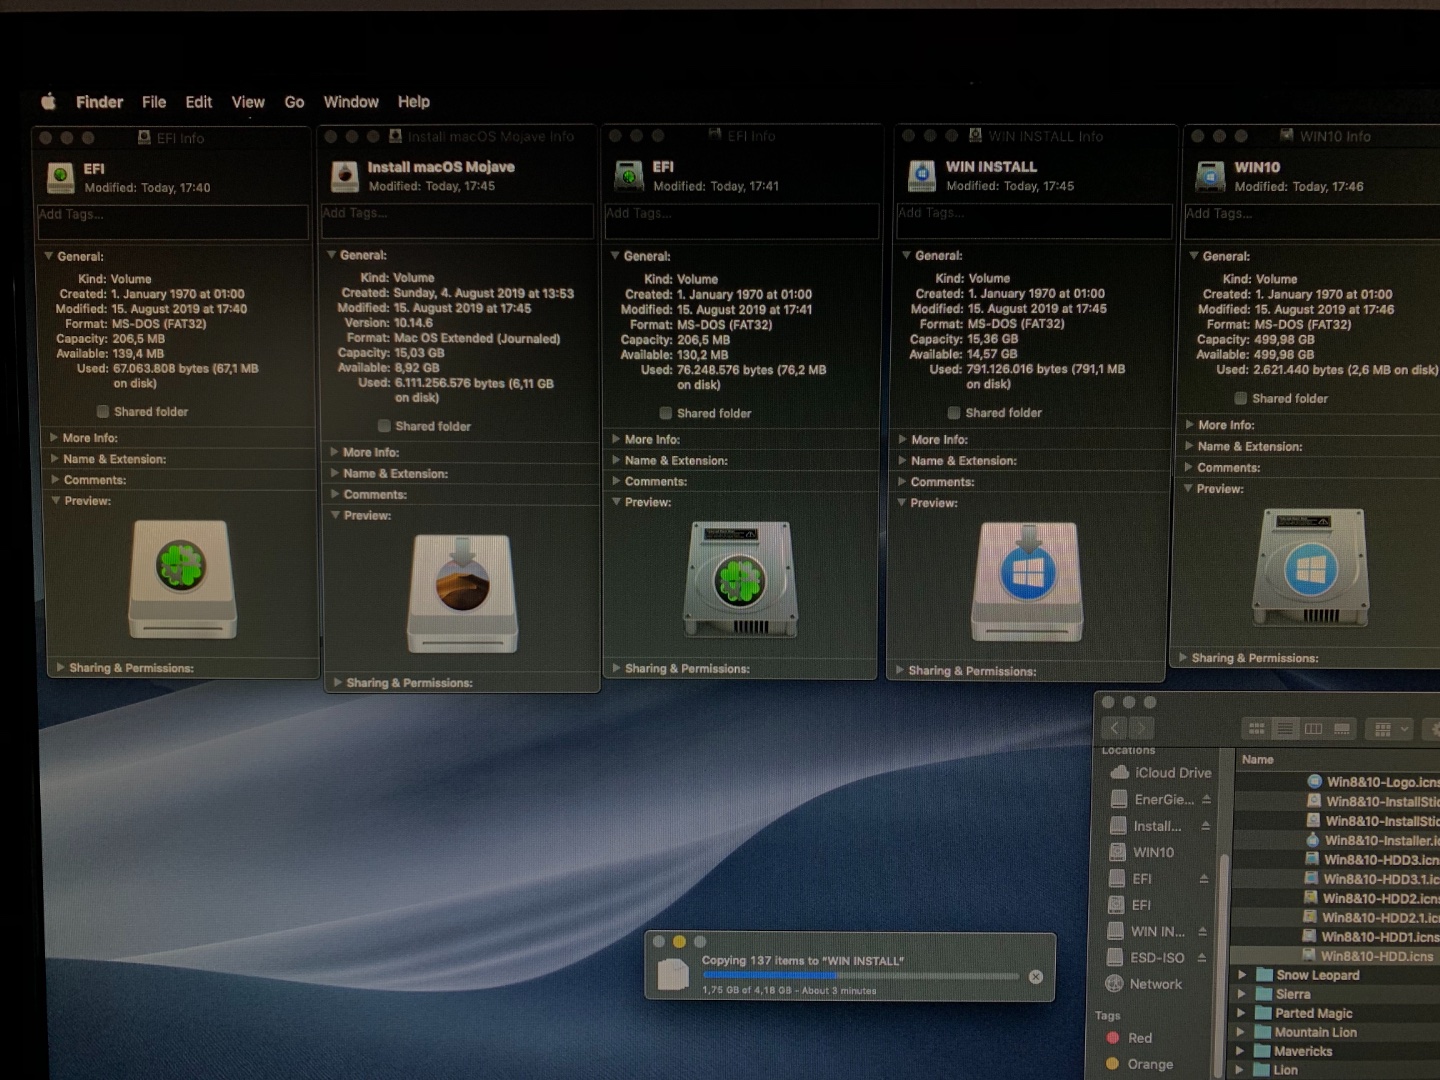This screenshot has height=1080, width=1440.
Task: Eject the ESD-ISO volume in sidebar
Action: tap(1201, 958)
